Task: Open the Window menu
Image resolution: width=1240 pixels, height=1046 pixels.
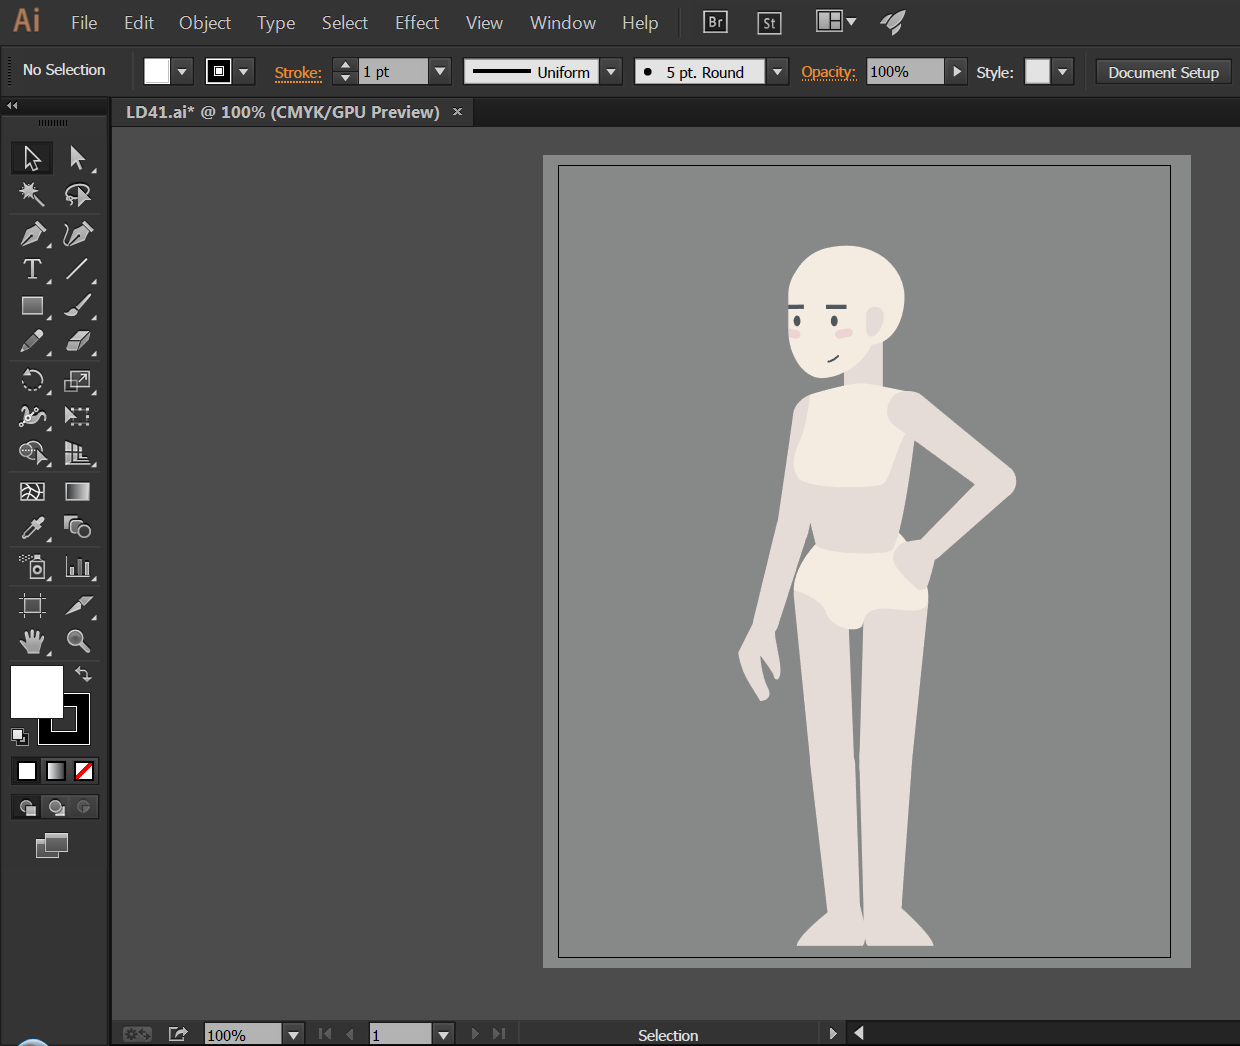Action: tap(562, 23)
